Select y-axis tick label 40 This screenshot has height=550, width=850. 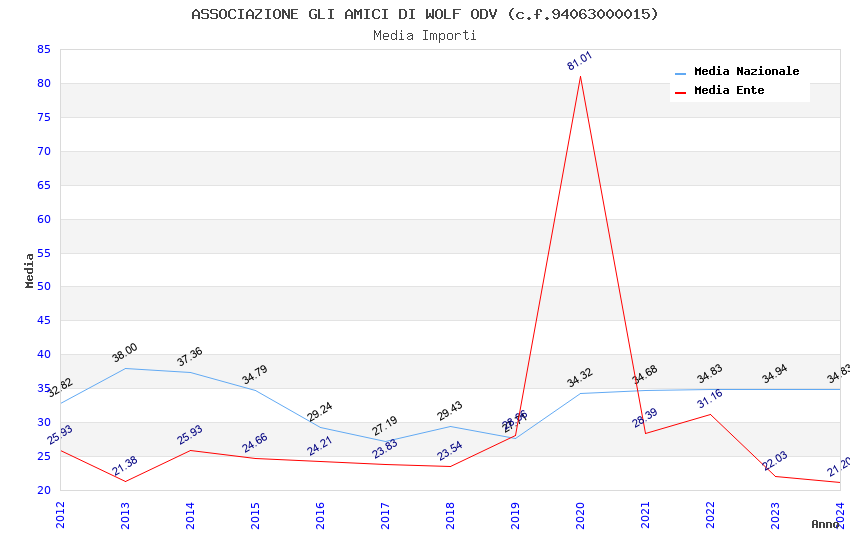click(44, 354)
